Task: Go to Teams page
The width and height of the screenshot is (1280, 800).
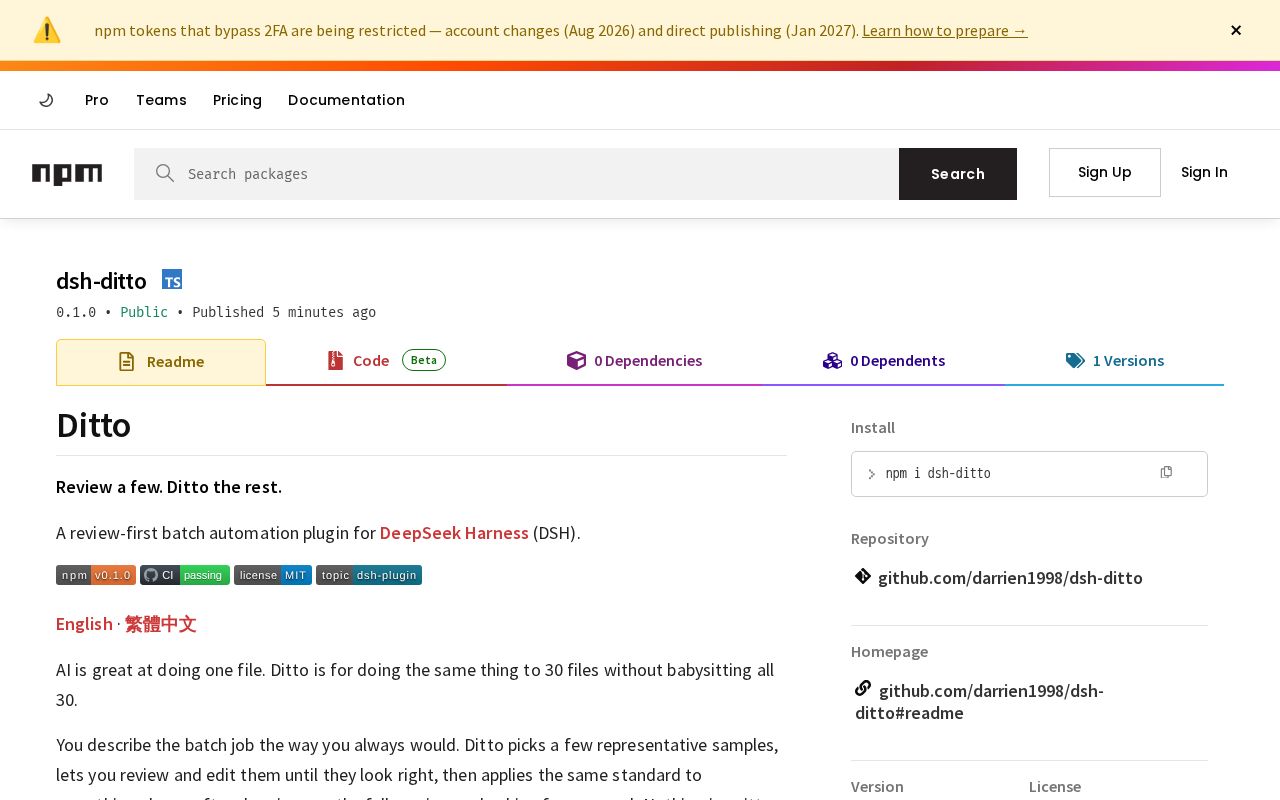Action: [161, 100]
